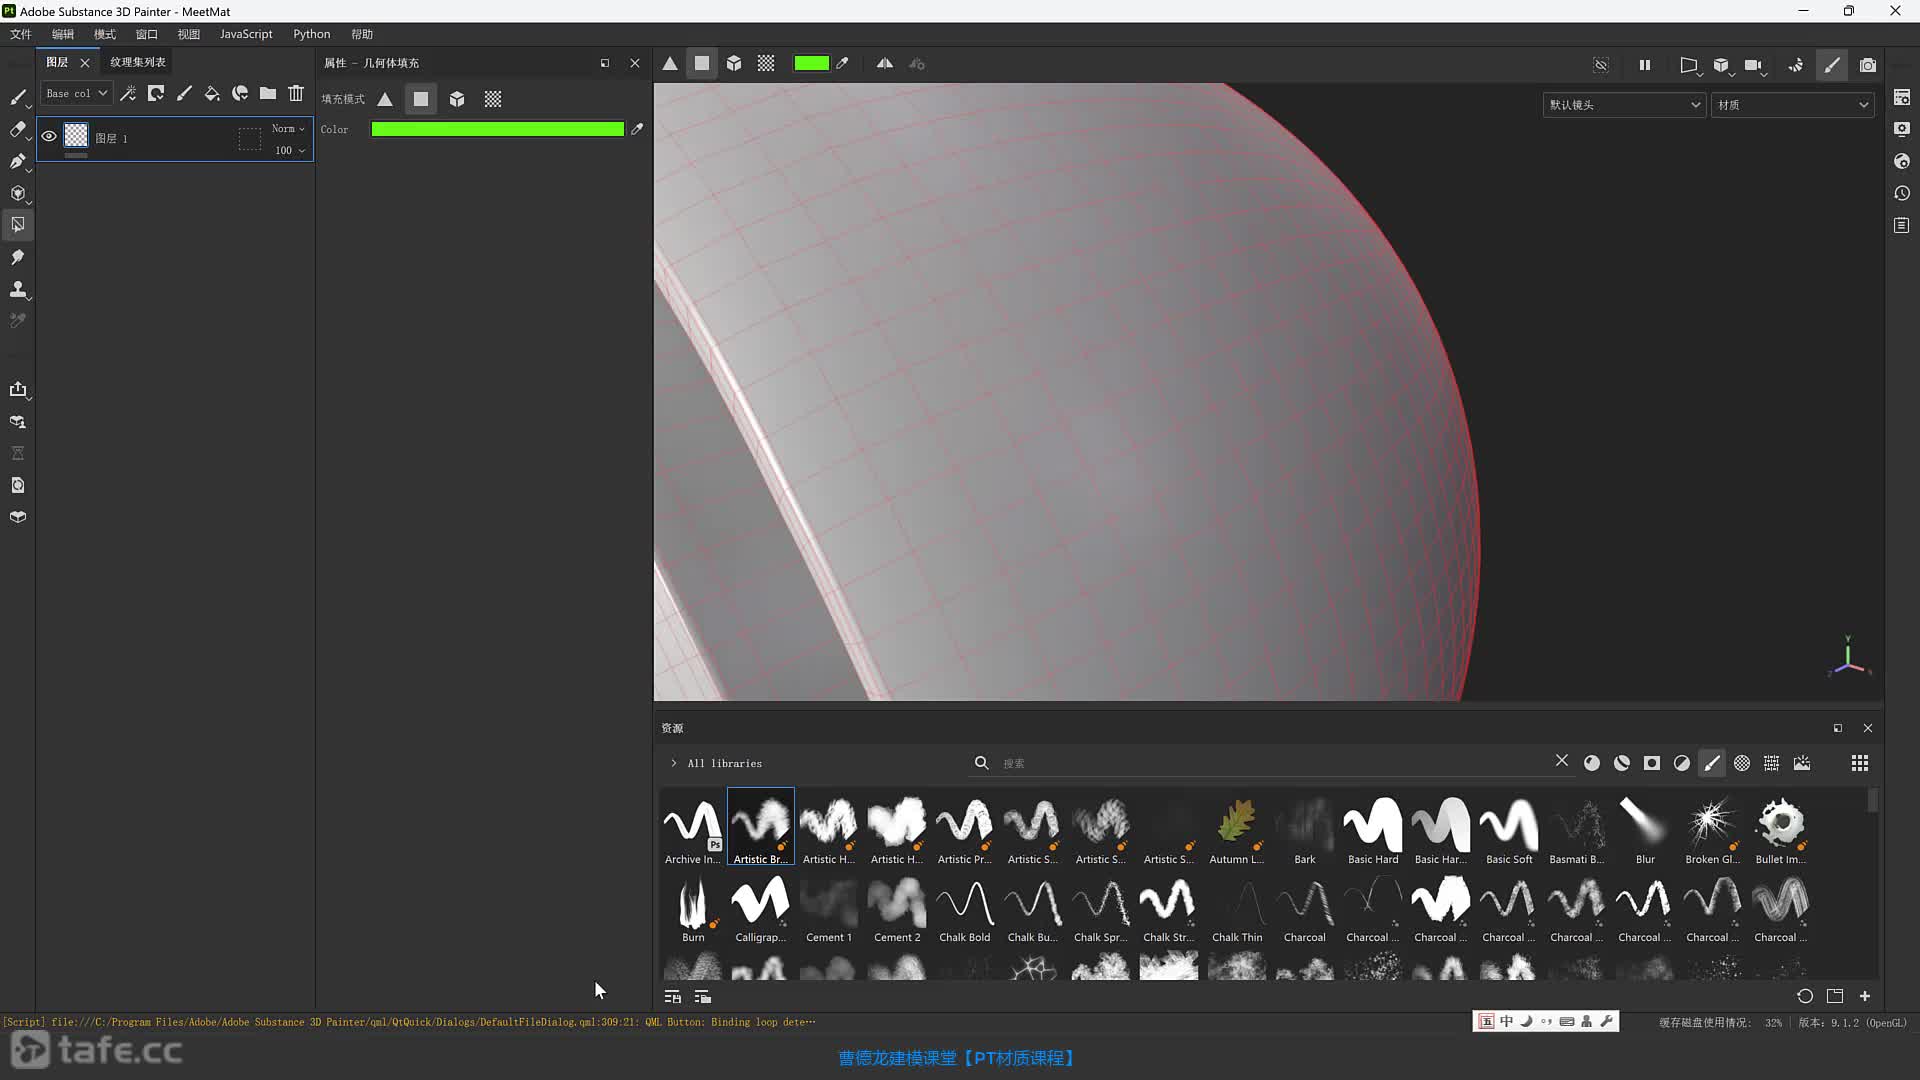Expand the All libraries chevron
Screen dimensions: 1920x1080
point(674,763)
